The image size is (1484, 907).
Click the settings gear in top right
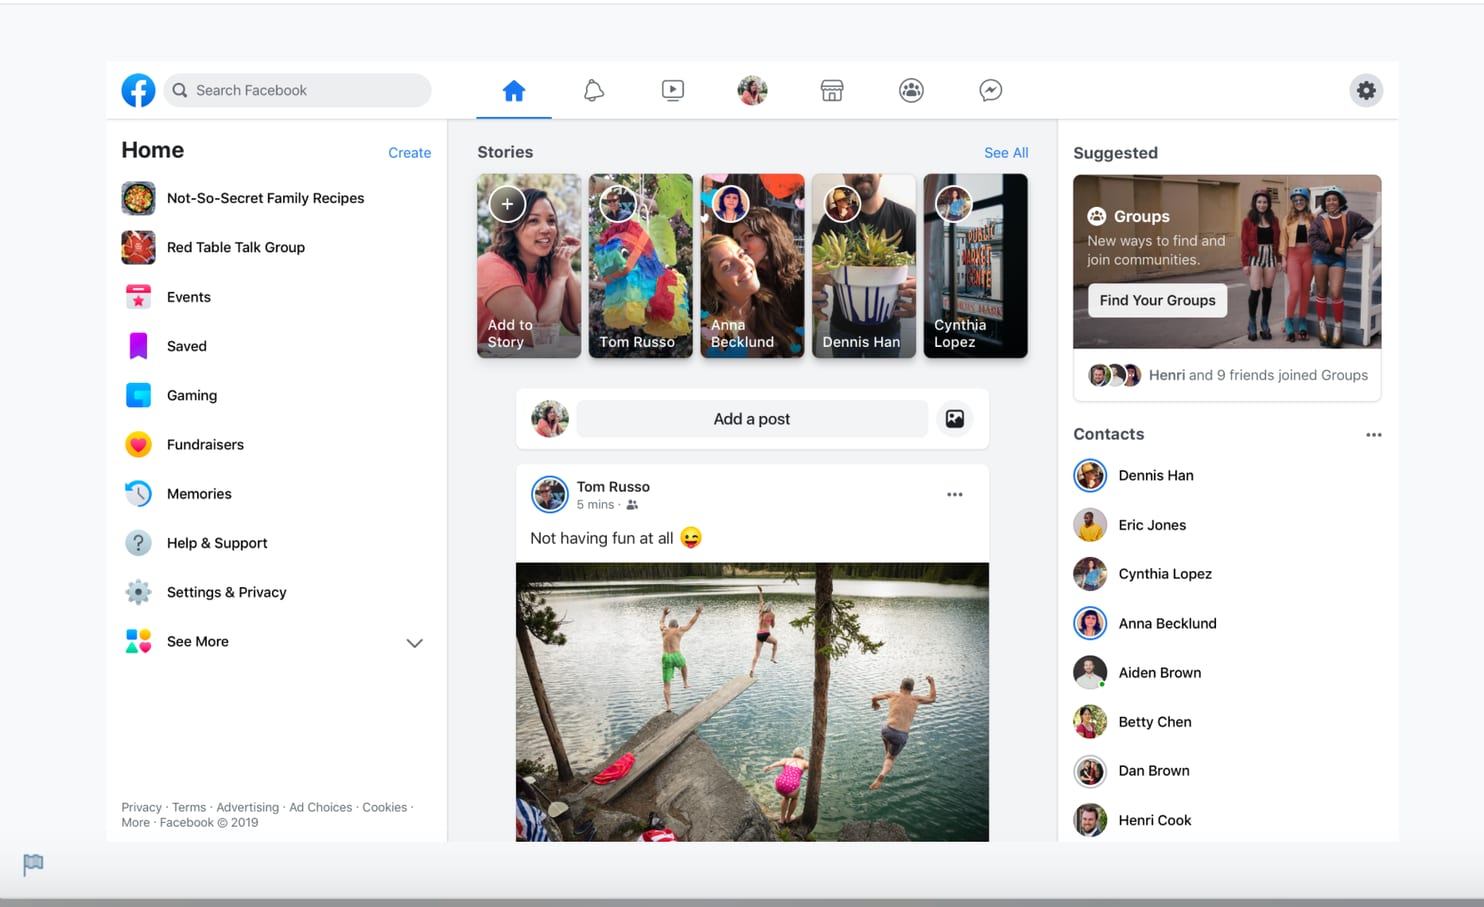1366,91
